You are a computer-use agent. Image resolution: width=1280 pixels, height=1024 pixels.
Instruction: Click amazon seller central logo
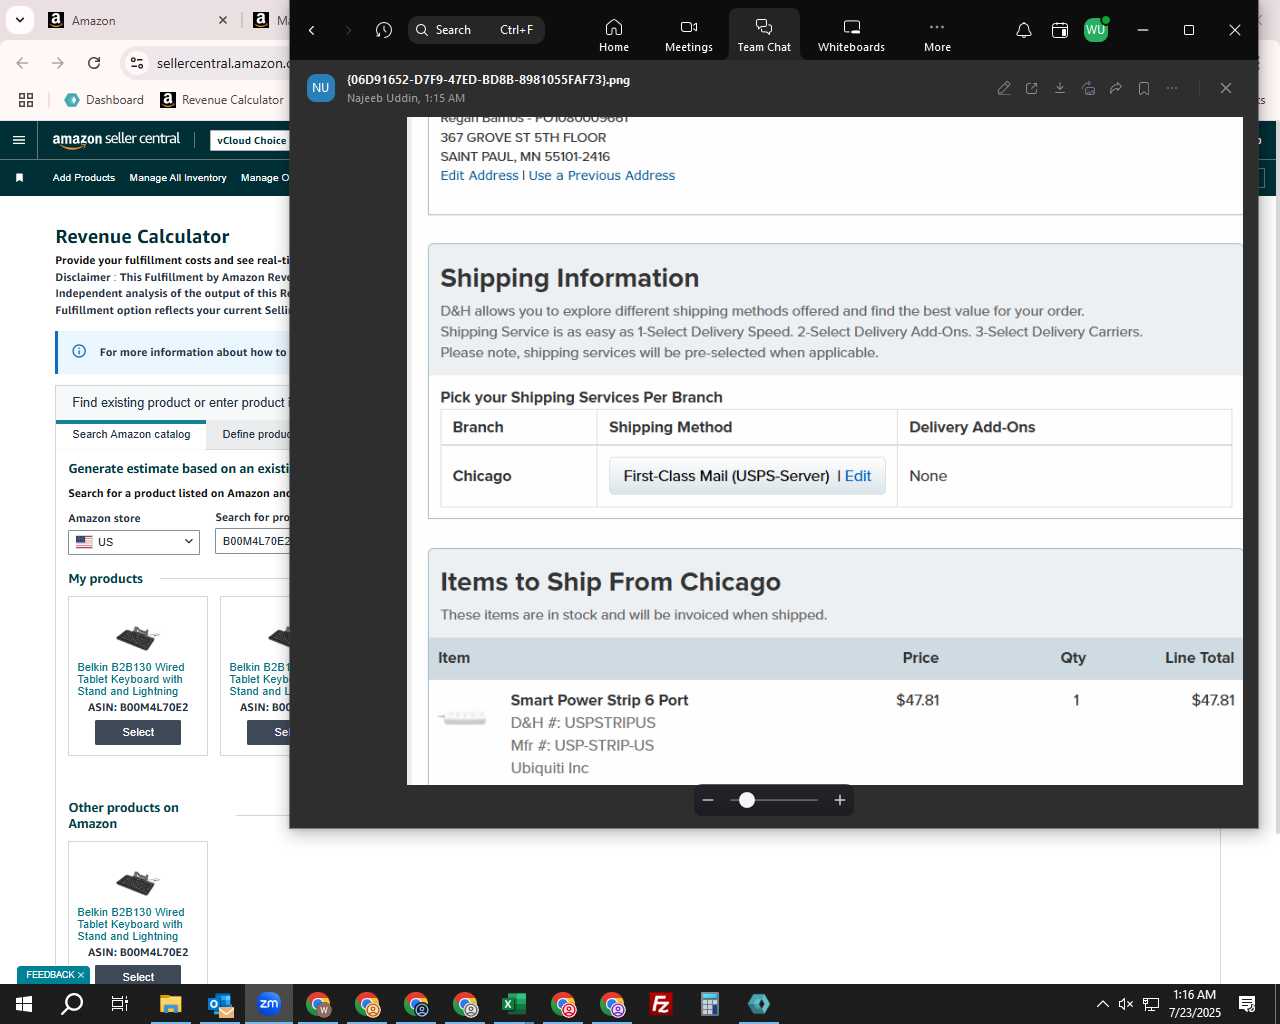tap(116, 140)
